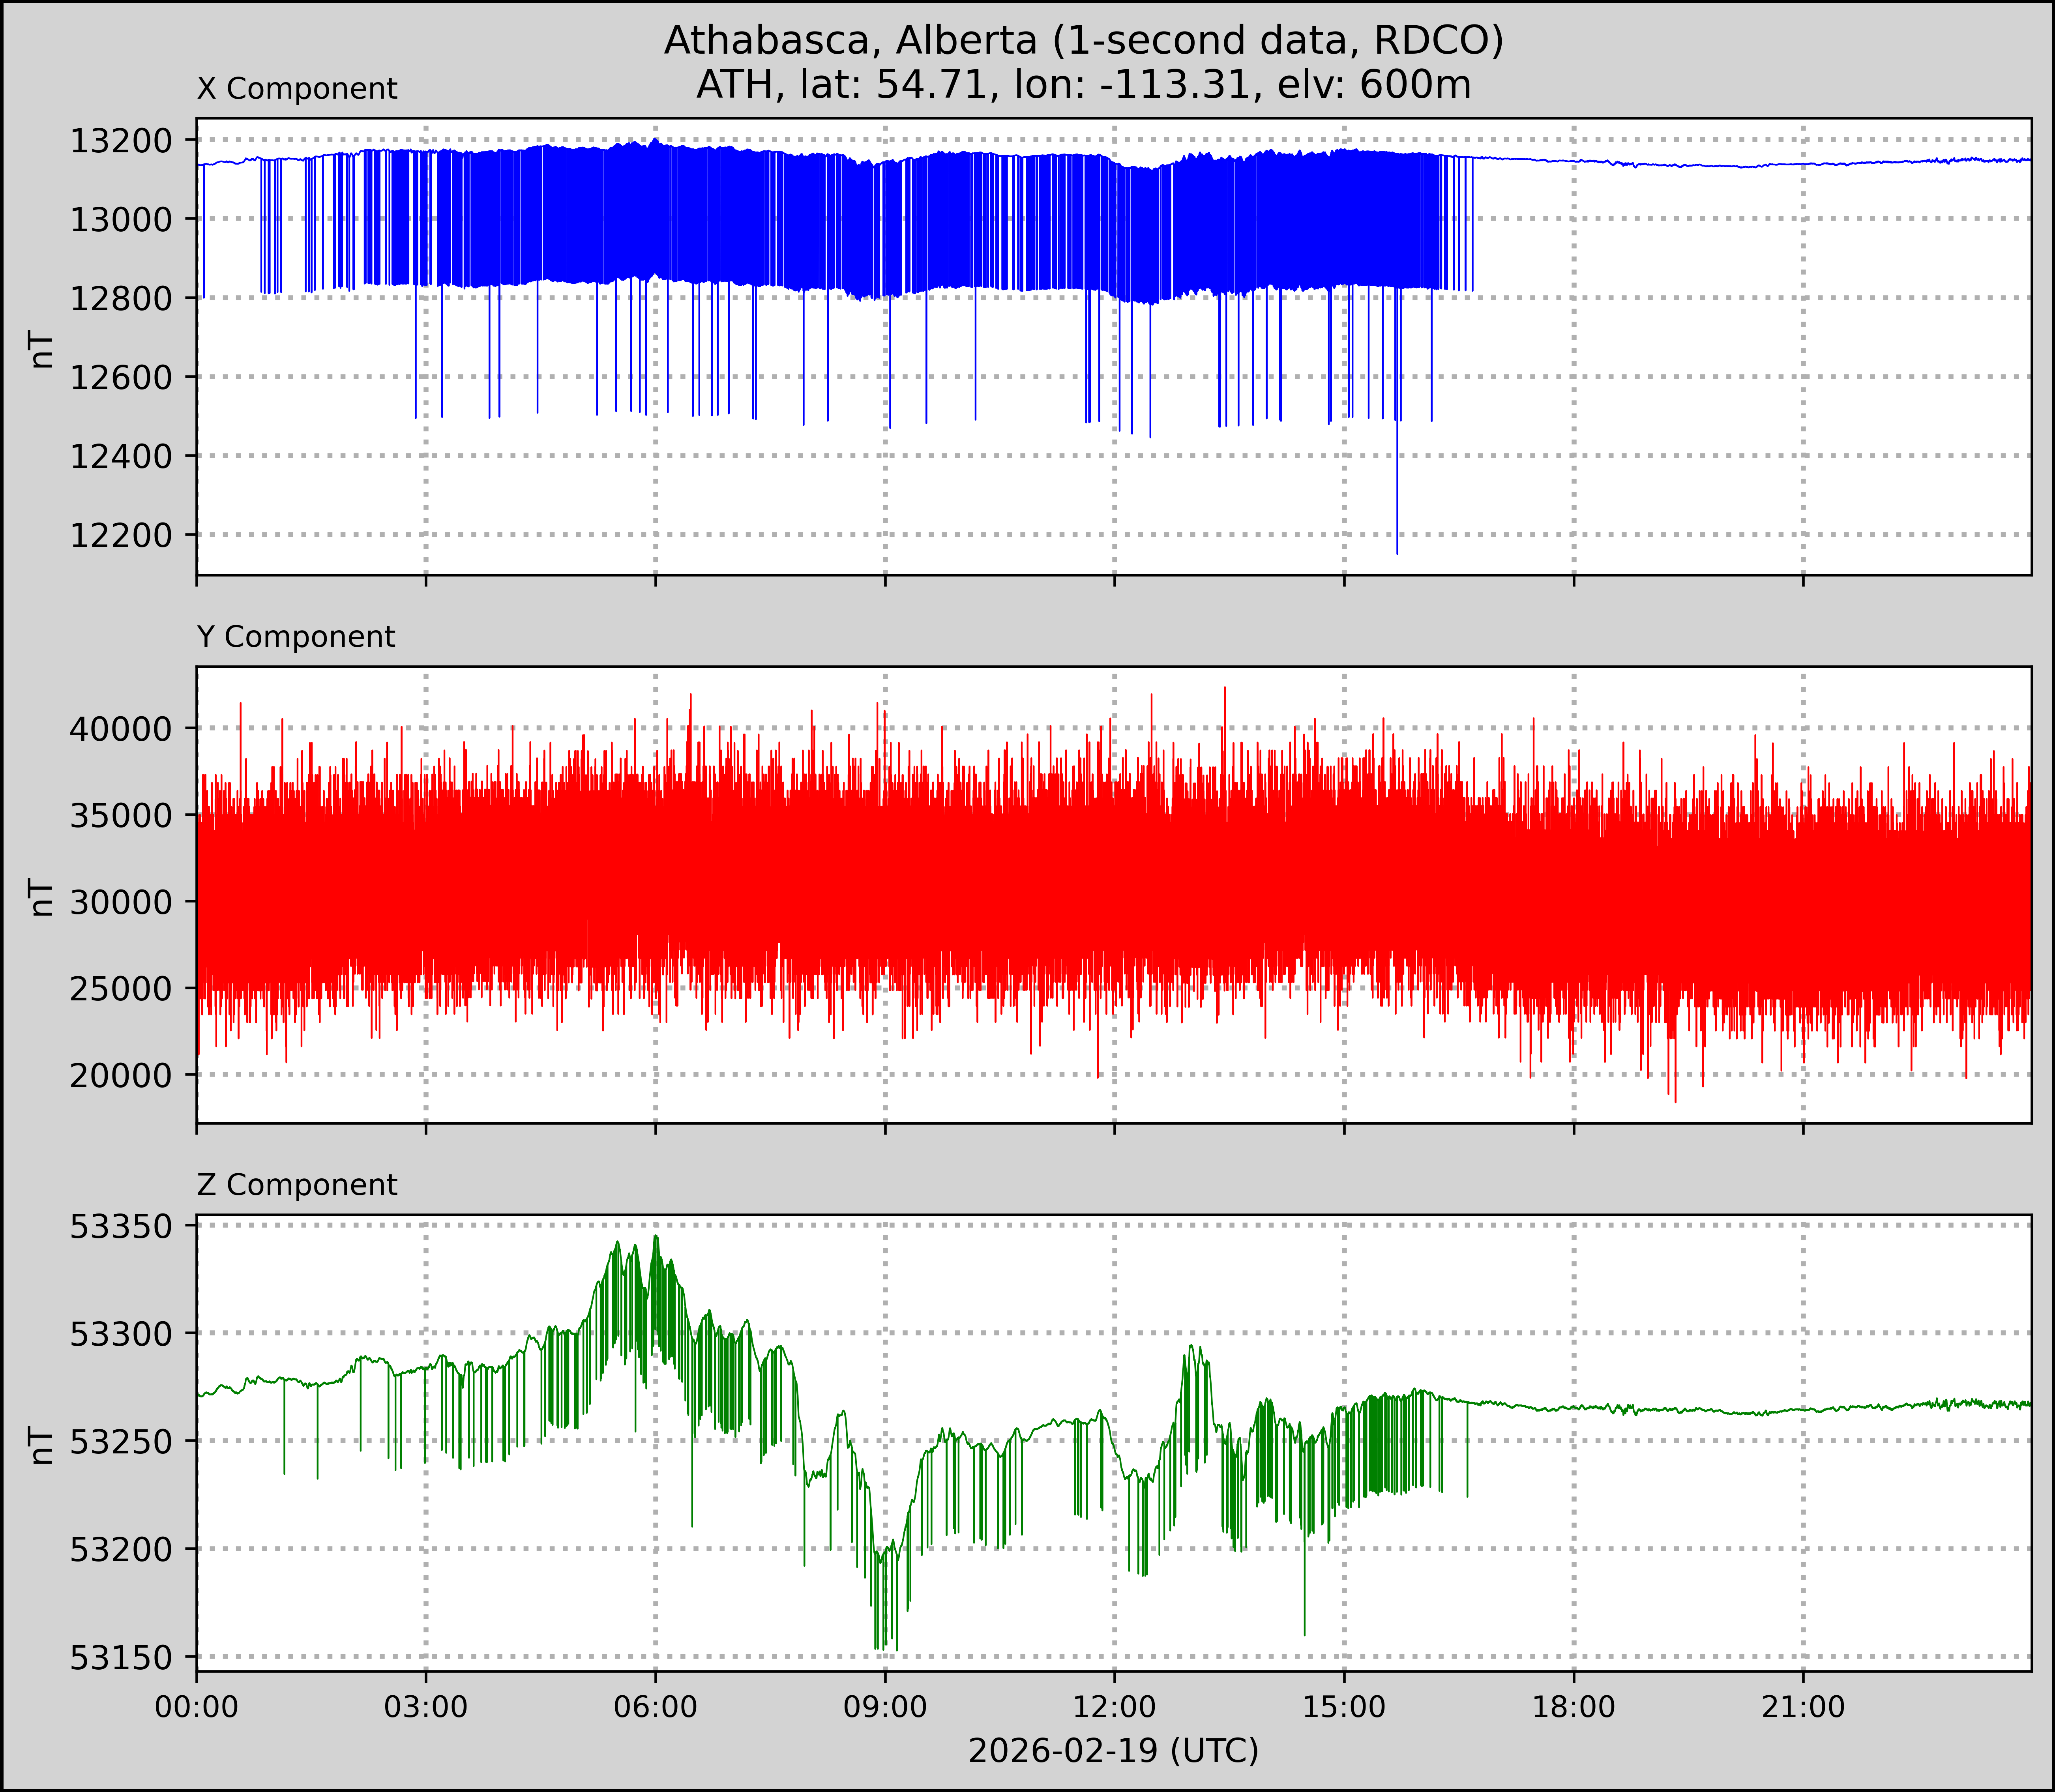Click the 12:00 time axis label
Image resolution: width=2055 pixels, height=1792 pixels.
[x=1115, y=1707]
